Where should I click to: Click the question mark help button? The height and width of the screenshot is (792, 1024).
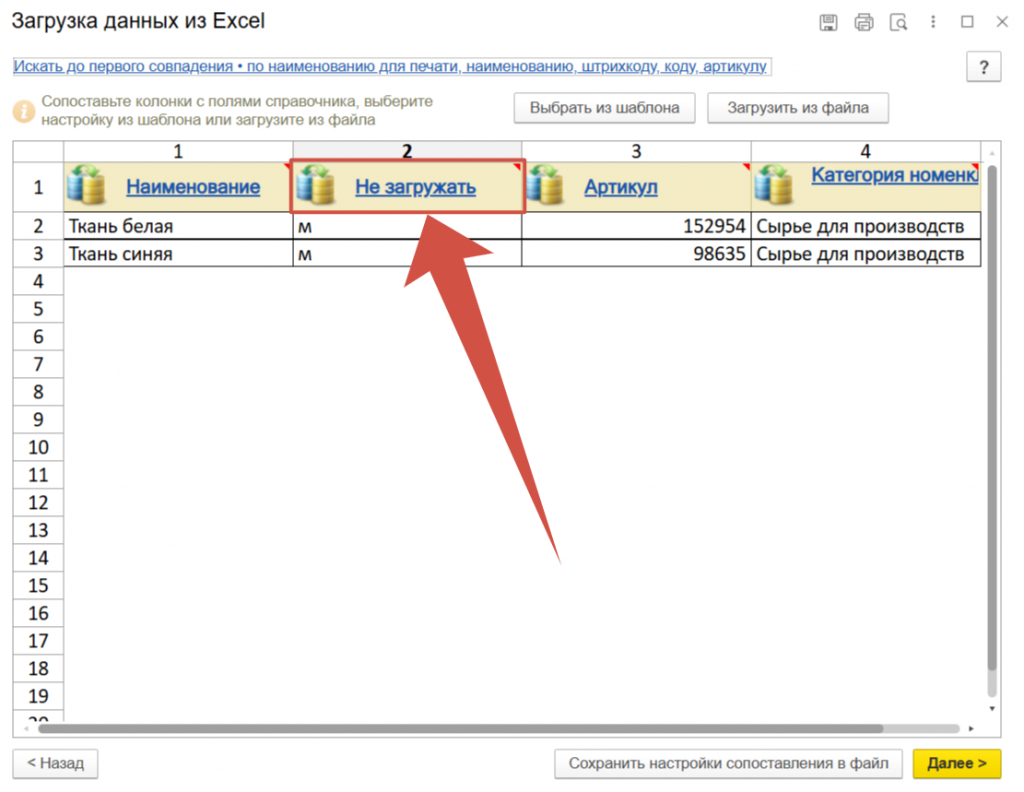click(x=984, y=67)
